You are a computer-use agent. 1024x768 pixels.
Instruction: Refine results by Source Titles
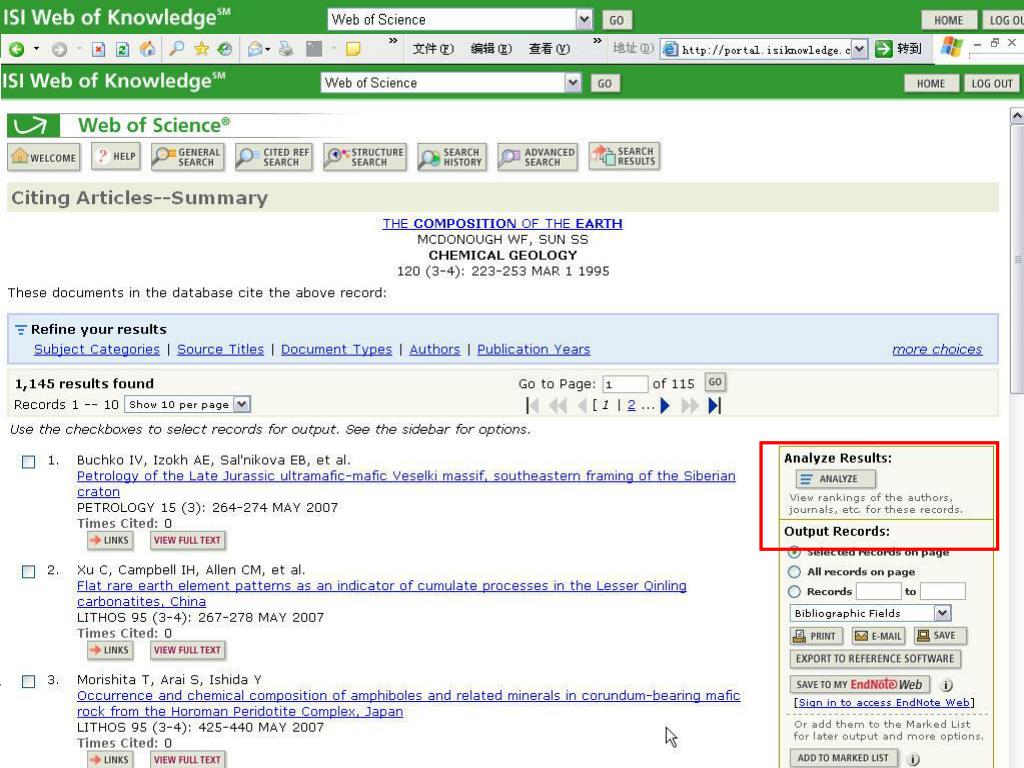[221, 349]
